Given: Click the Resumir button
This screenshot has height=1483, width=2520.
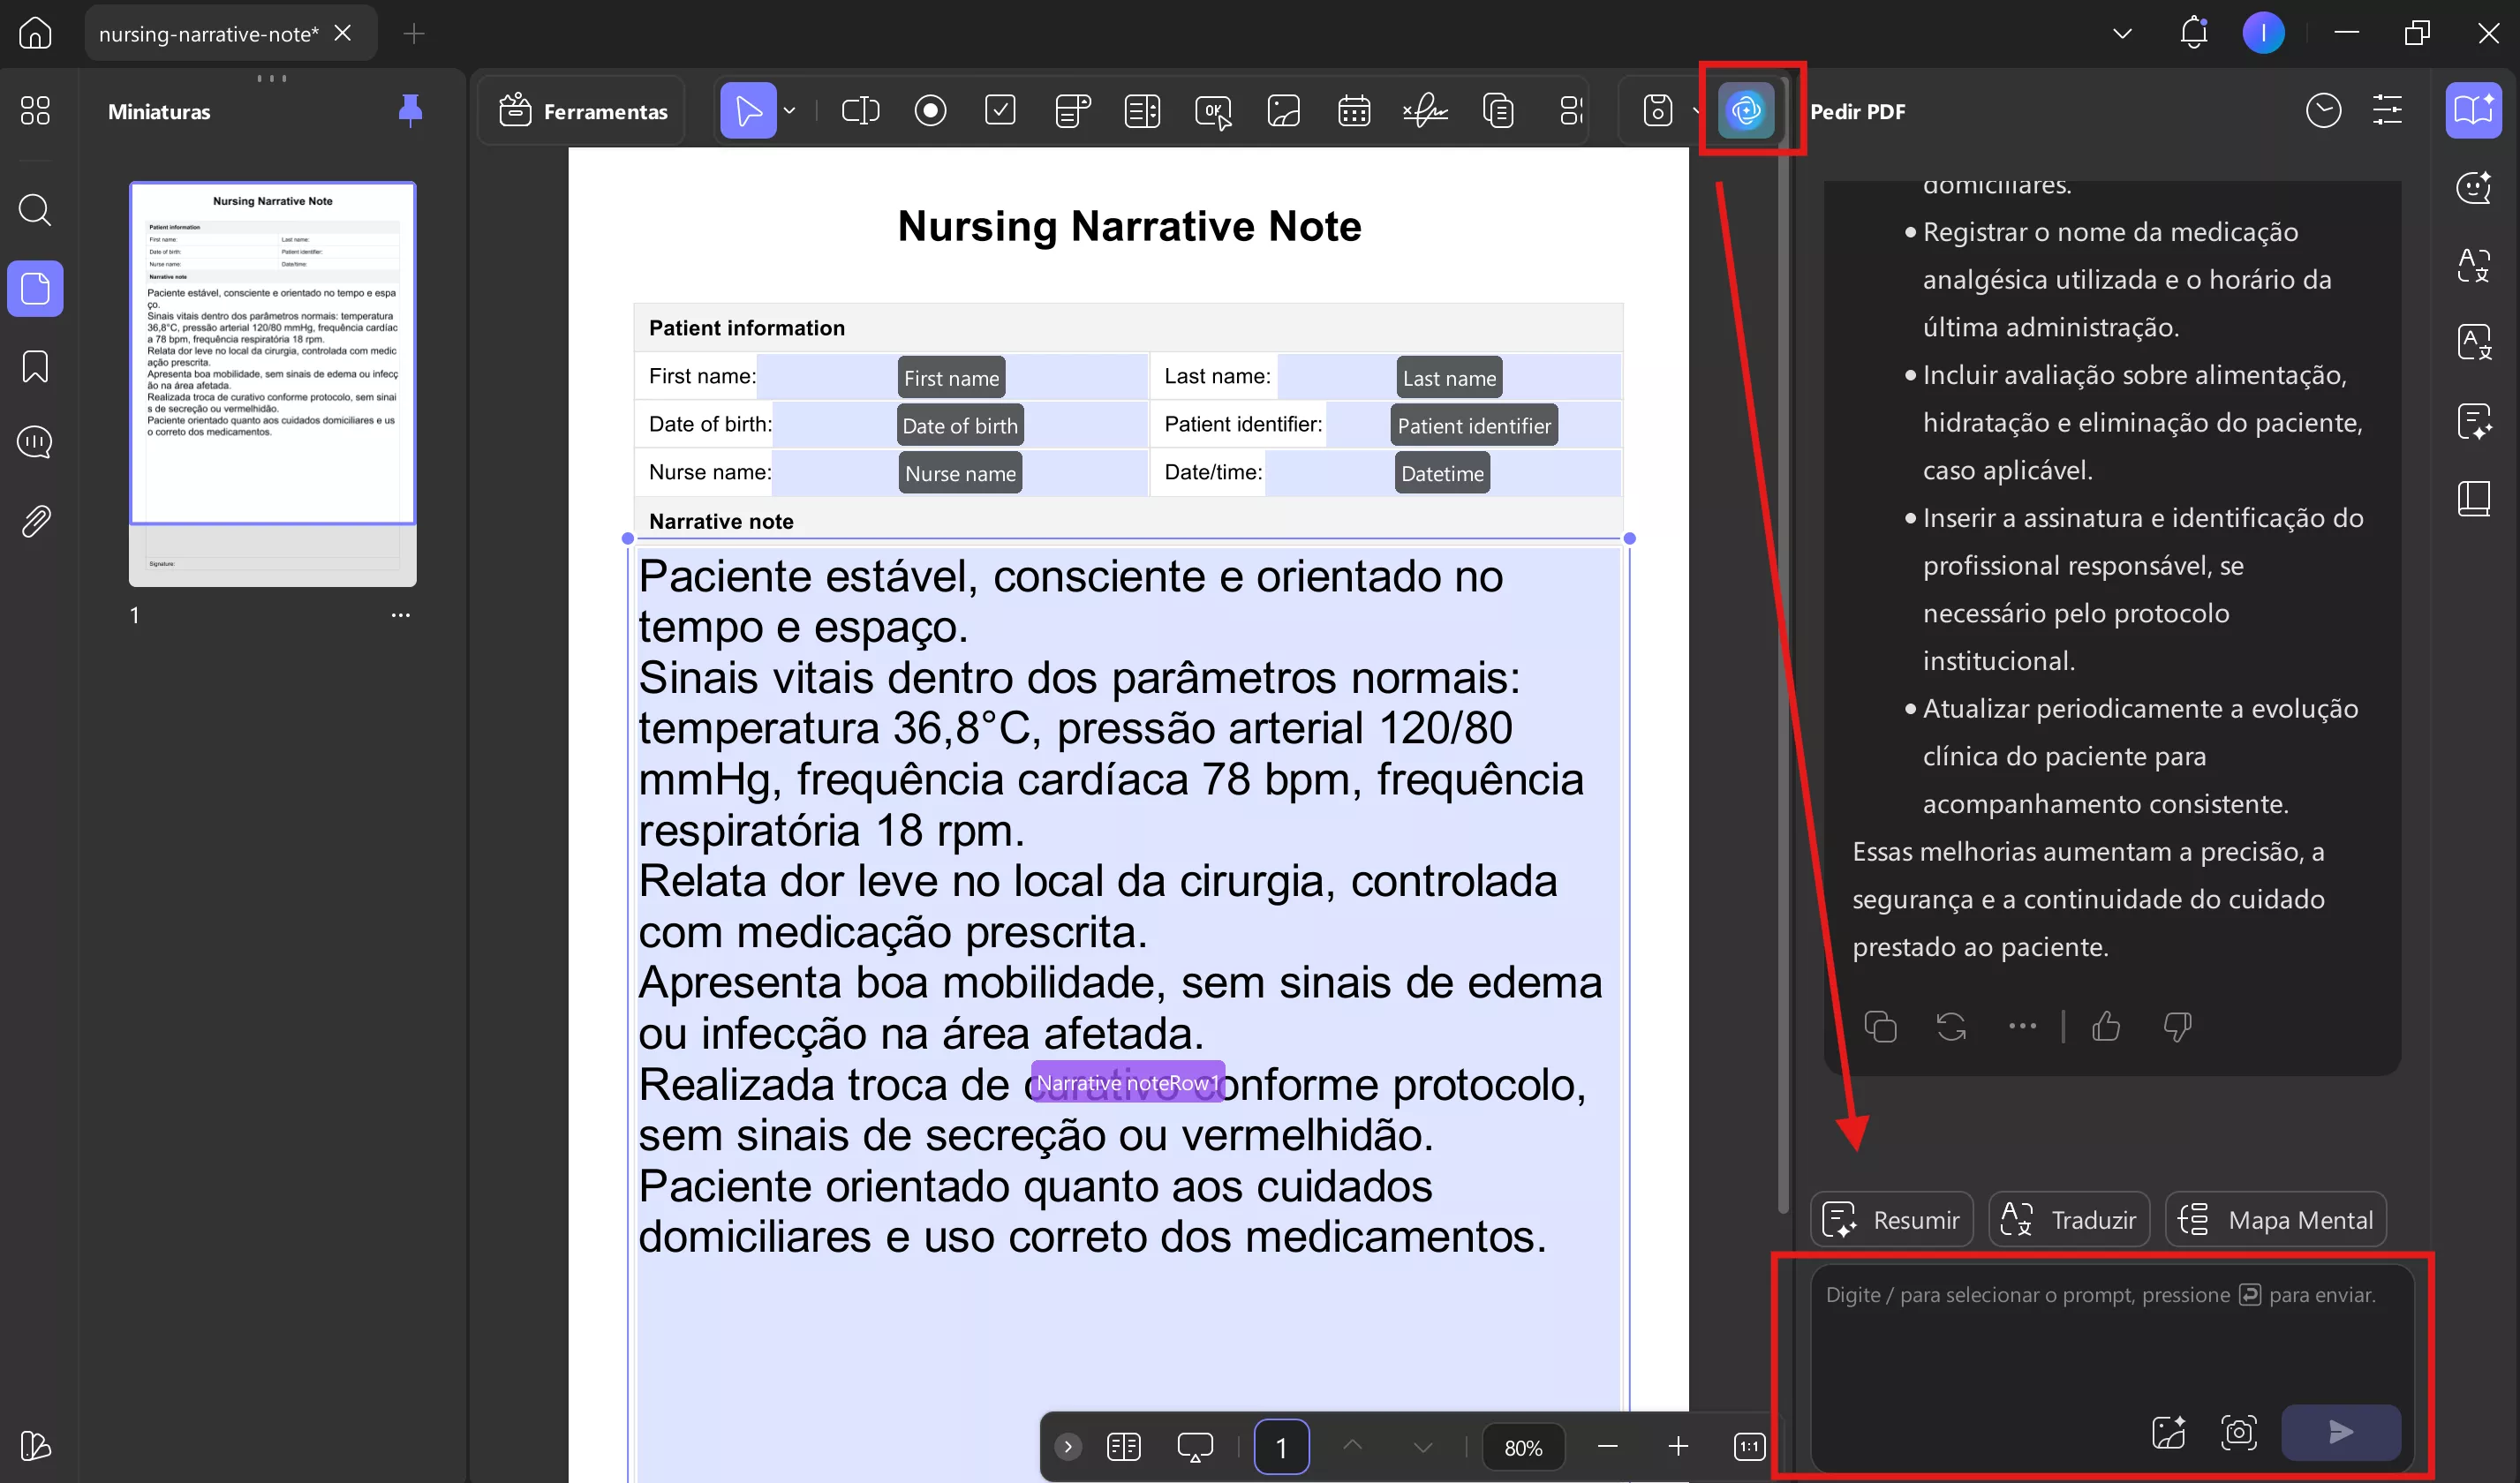Looking at the screenshot, I should click(x=1891, y=1220).
